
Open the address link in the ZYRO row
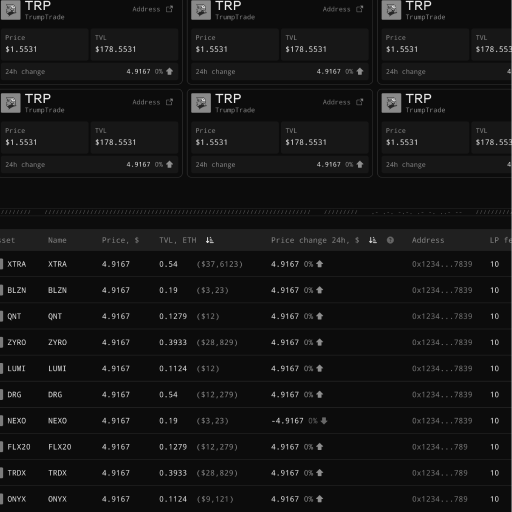tap(442, 342)
